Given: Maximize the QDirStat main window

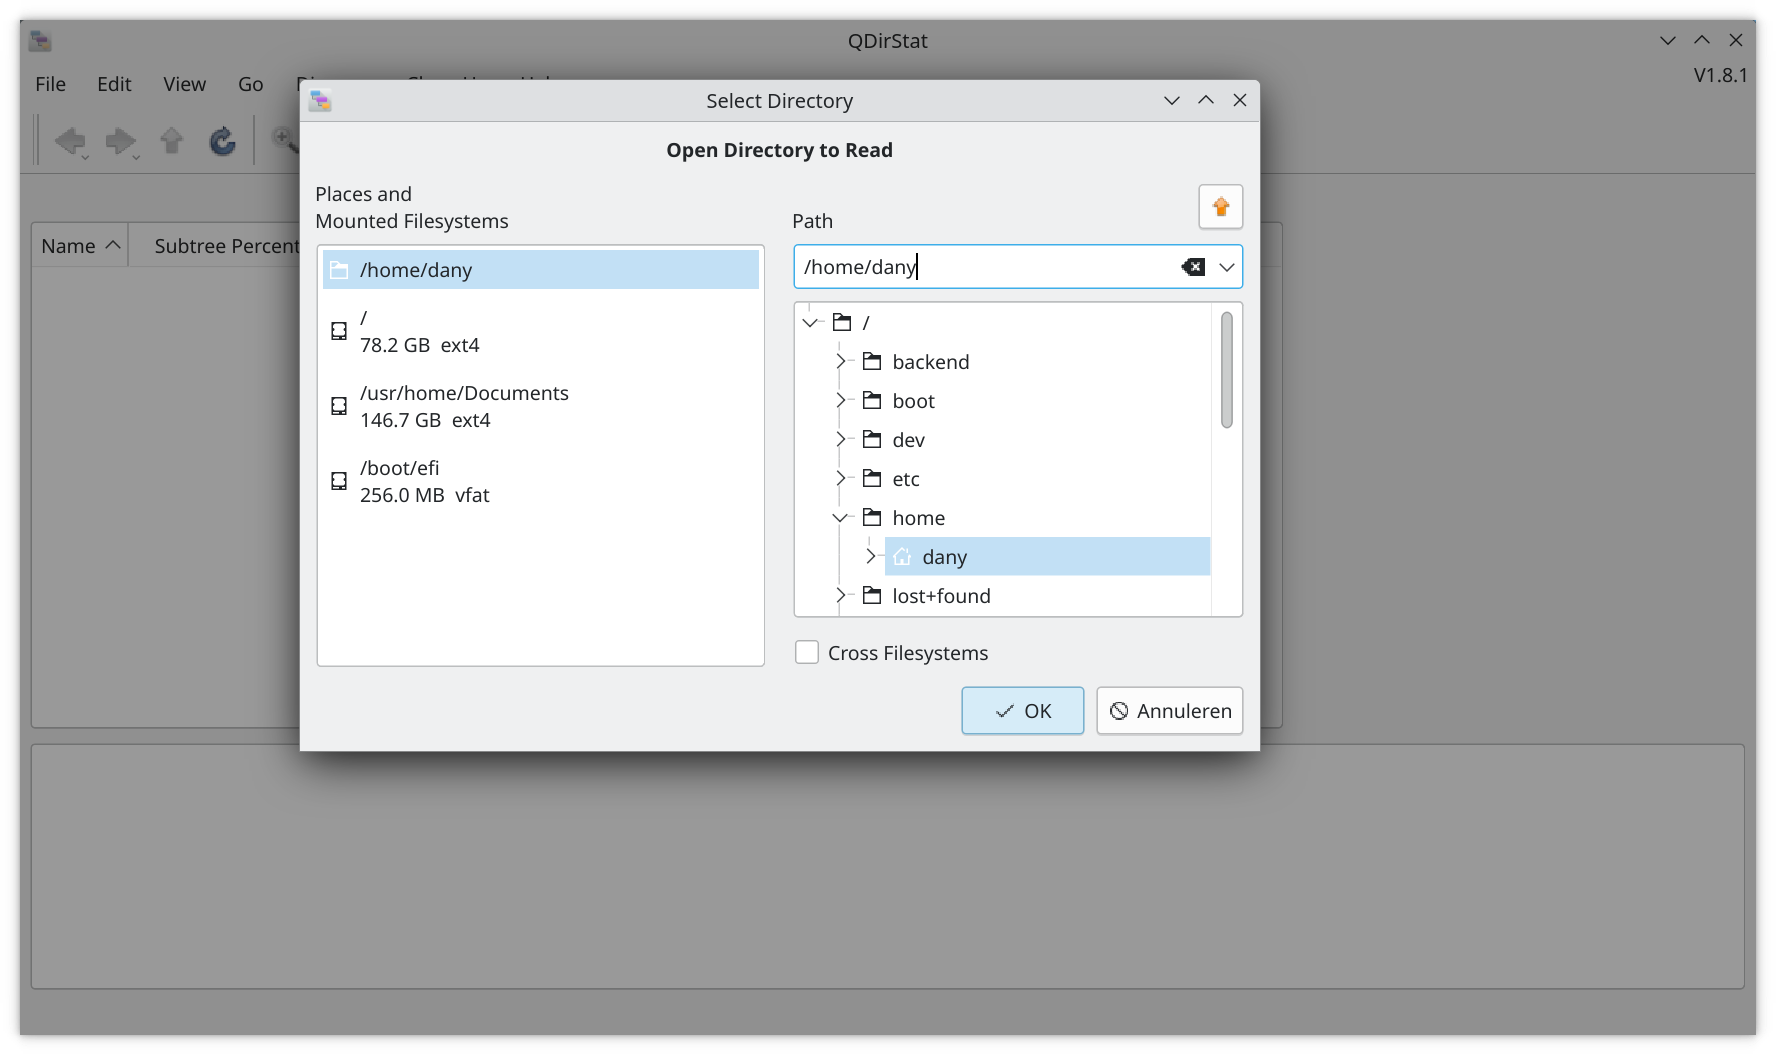Looking at the screenshot, I should 1702,40.
